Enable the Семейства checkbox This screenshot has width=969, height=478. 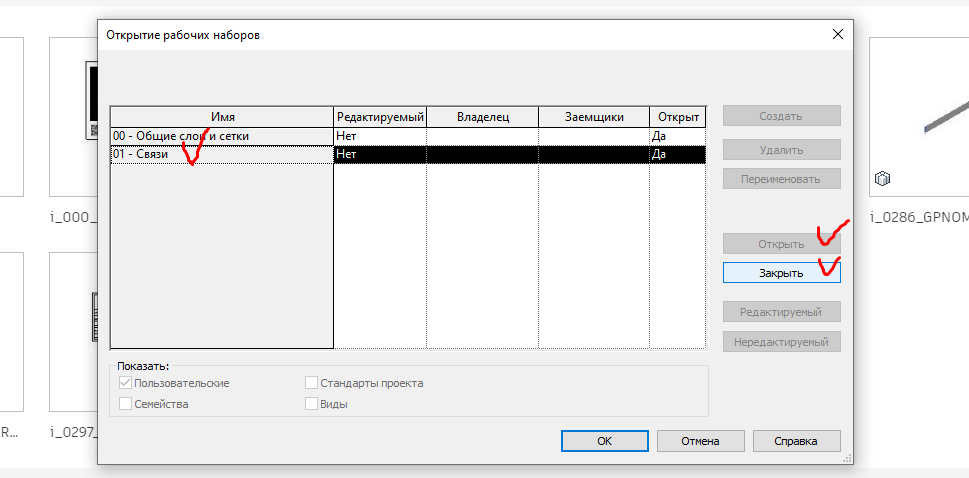tap(125, 404)
